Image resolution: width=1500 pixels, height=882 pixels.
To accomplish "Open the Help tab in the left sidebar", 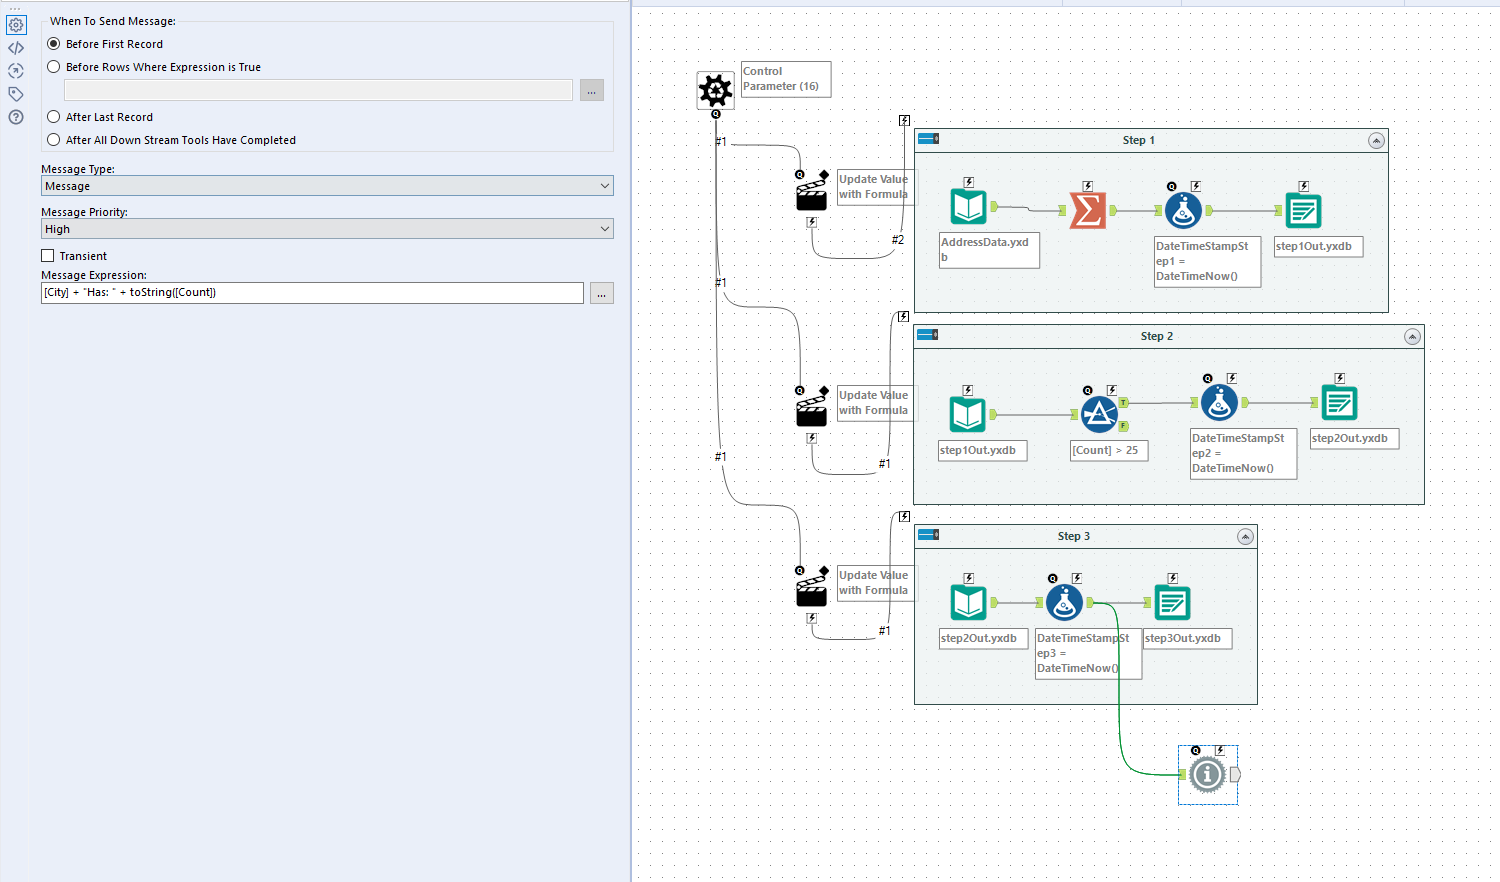I will 15,117.
